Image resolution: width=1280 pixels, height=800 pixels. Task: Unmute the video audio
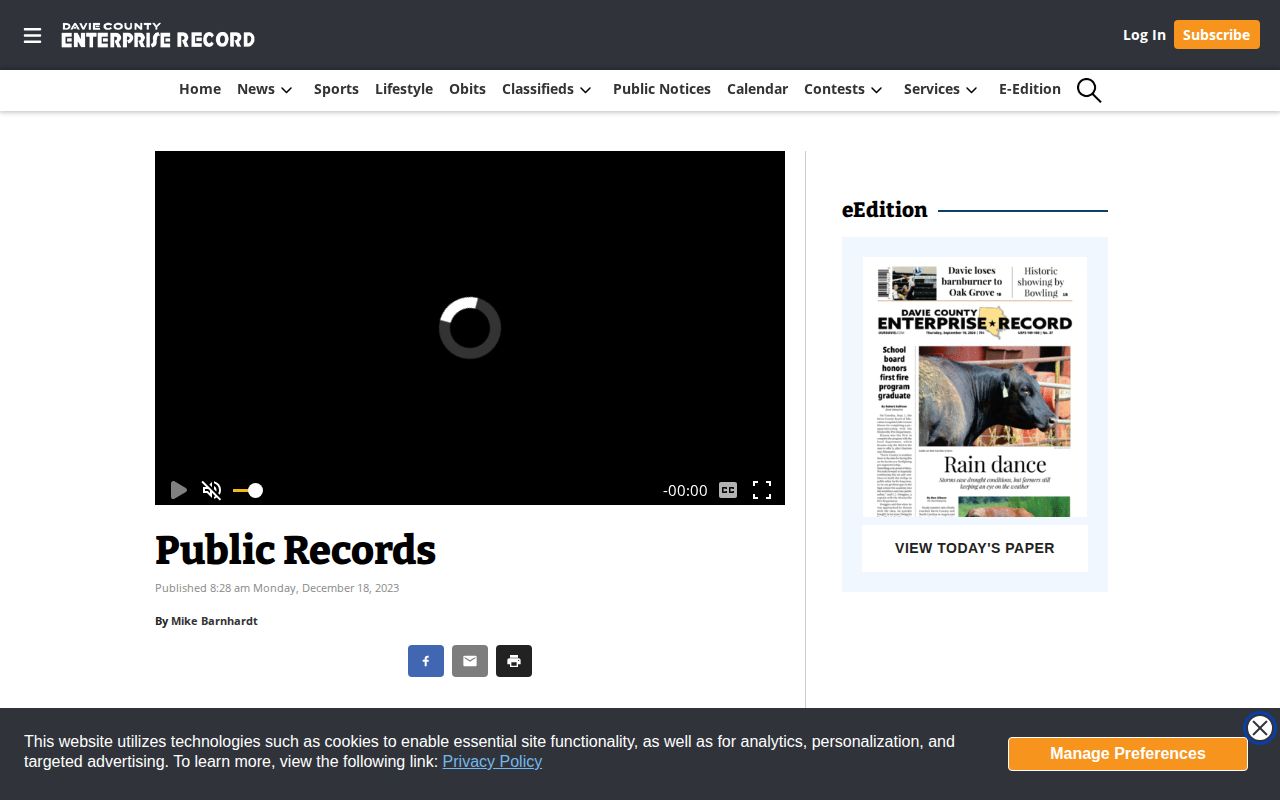[x=212, y=490]
